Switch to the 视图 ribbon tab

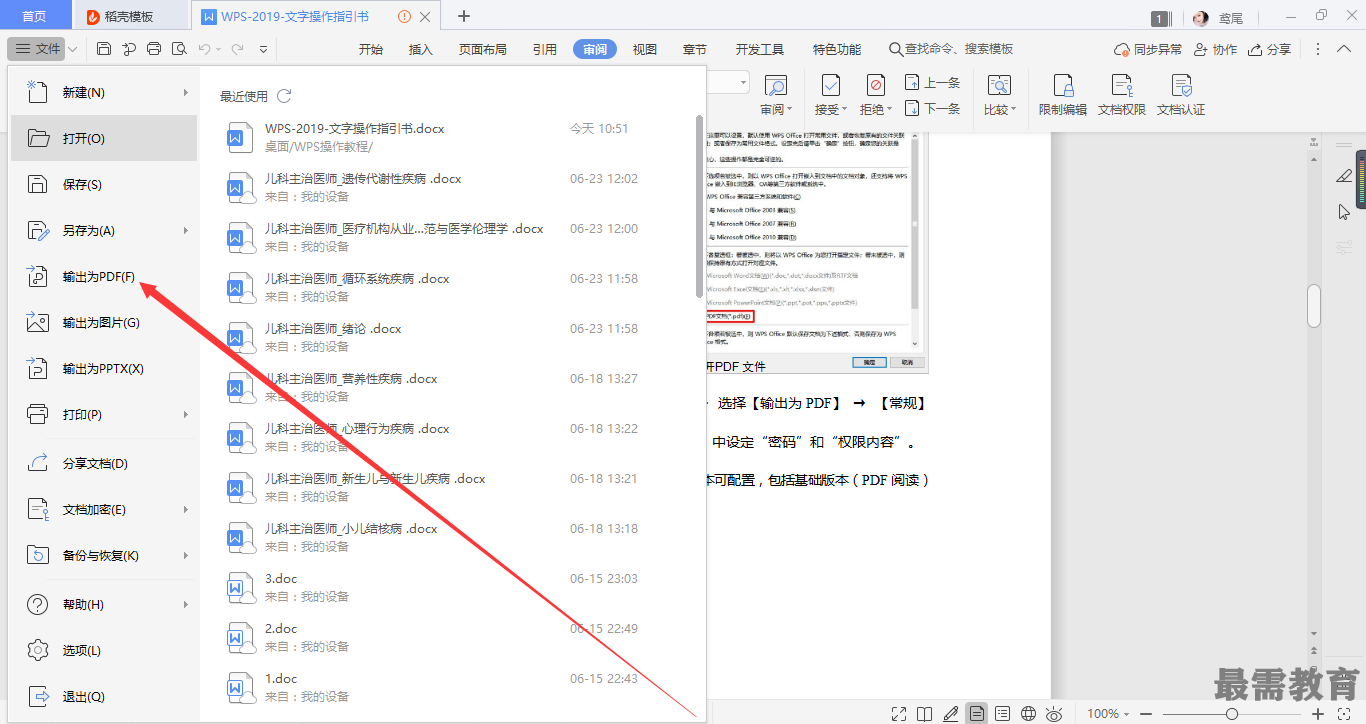tap(645, 49)
